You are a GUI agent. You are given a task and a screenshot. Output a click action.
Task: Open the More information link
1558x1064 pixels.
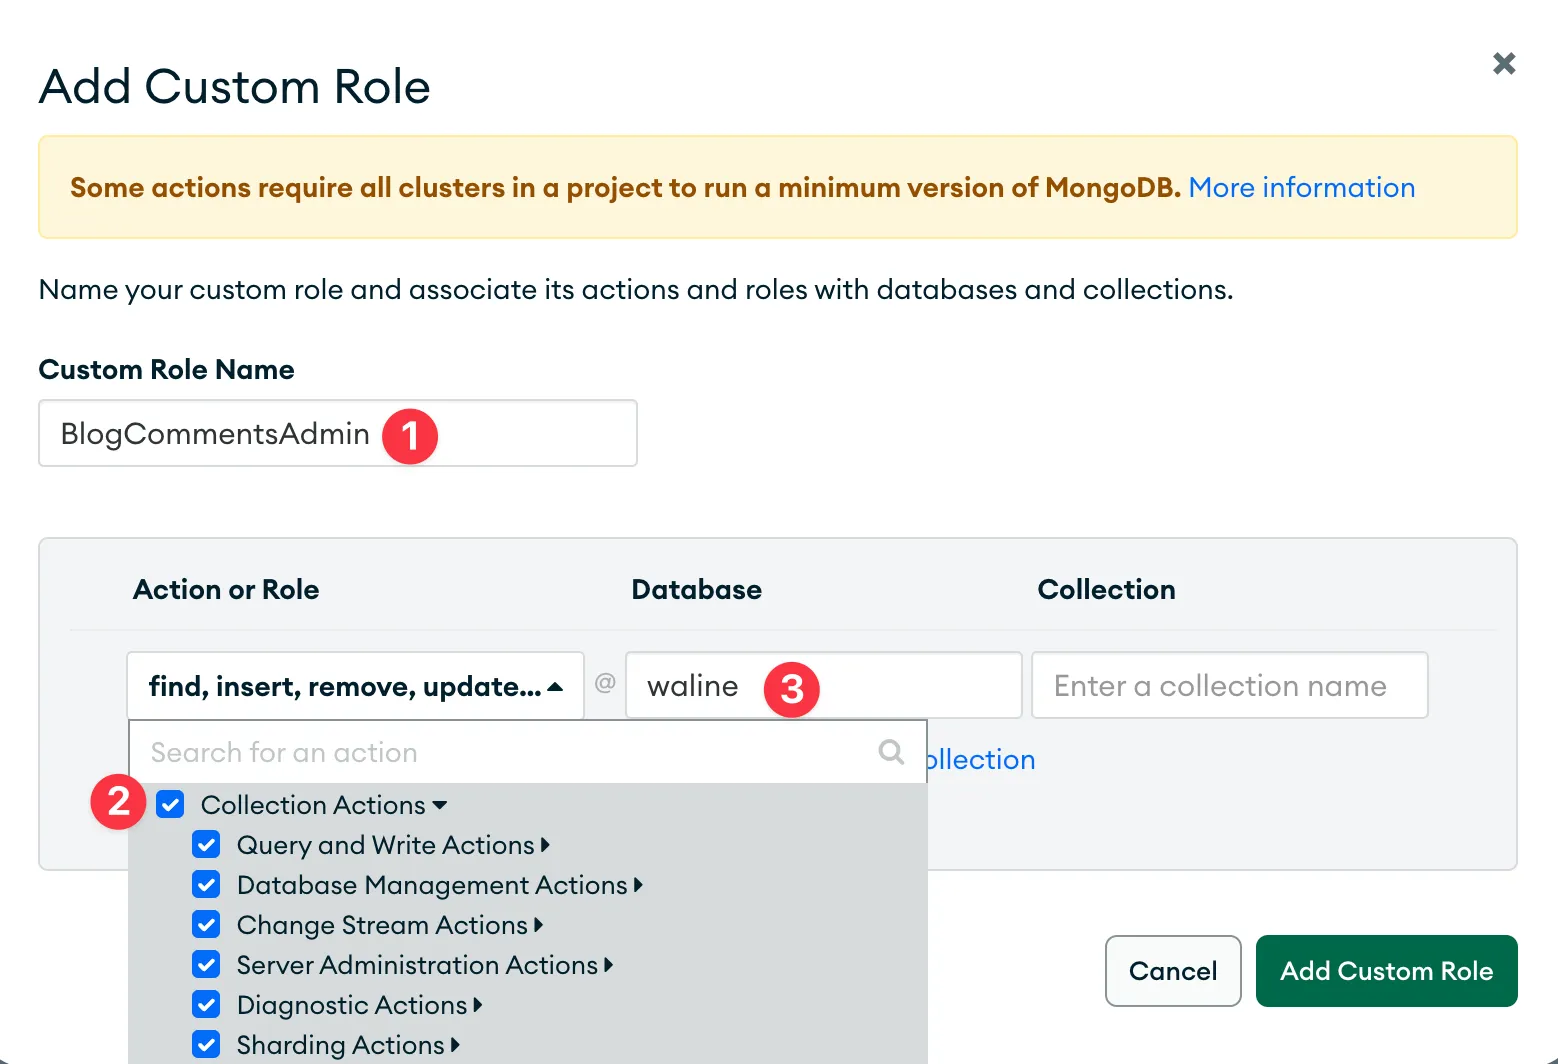pos(1301,188)
